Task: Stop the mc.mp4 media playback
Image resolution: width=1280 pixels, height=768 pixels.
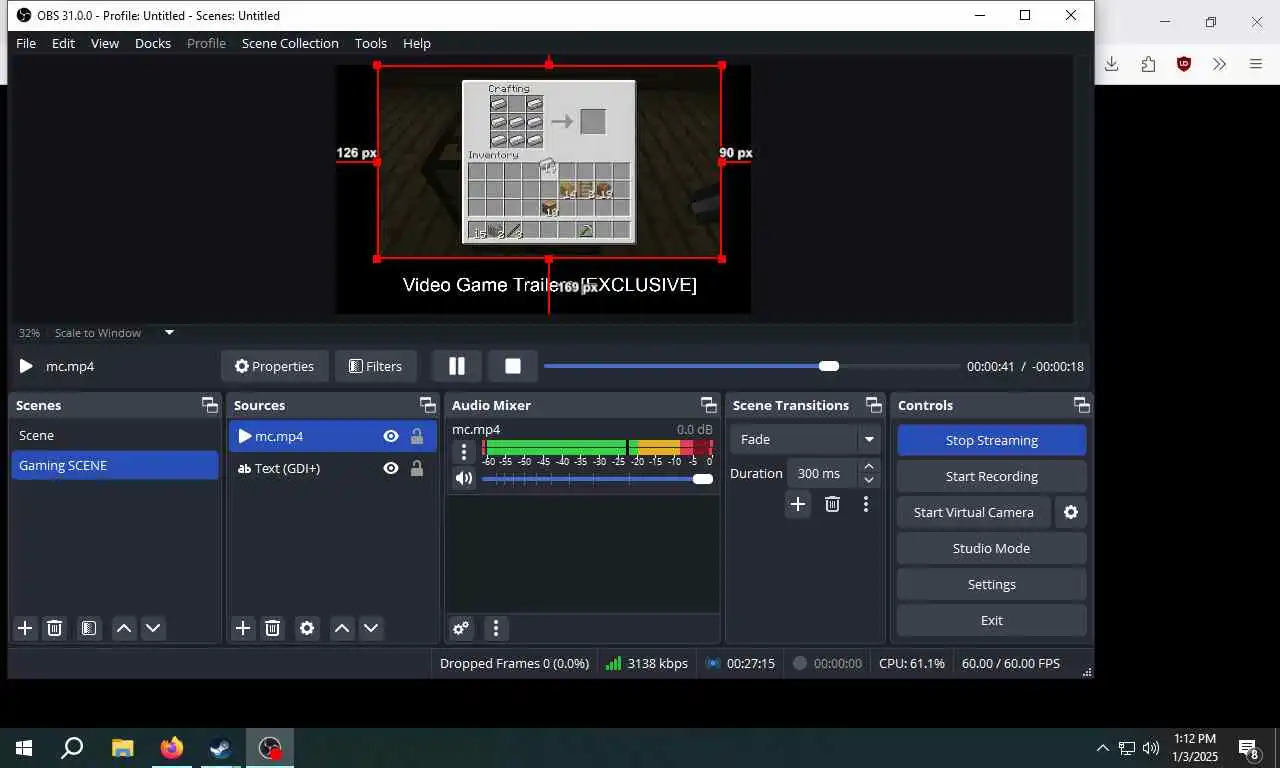Action: click(513, 366)
